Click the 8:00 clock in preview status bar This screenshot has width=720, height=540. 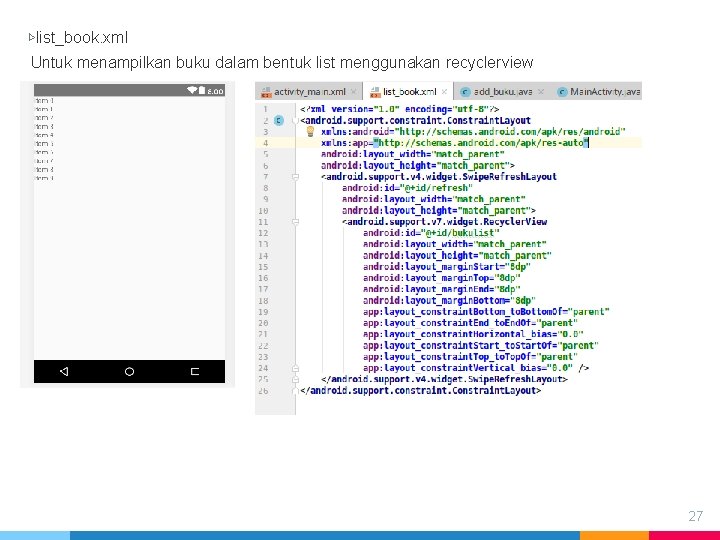tap(215, 91)
